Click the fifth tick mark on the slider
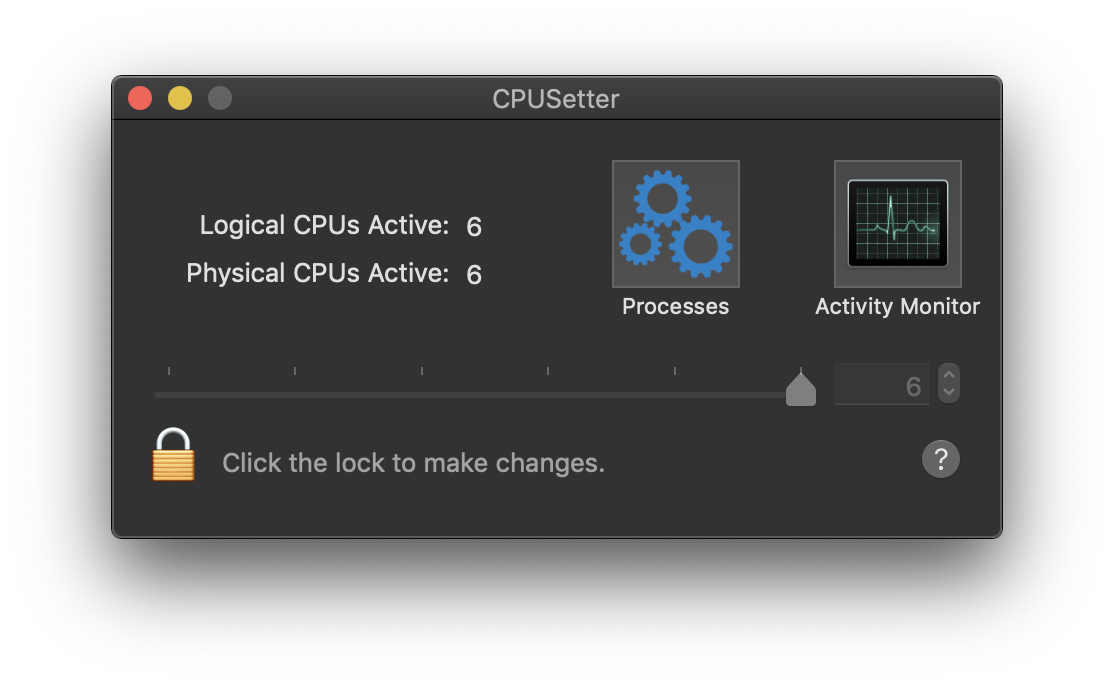The height and width of the screenshot is (686, 1114). (674, 371)
